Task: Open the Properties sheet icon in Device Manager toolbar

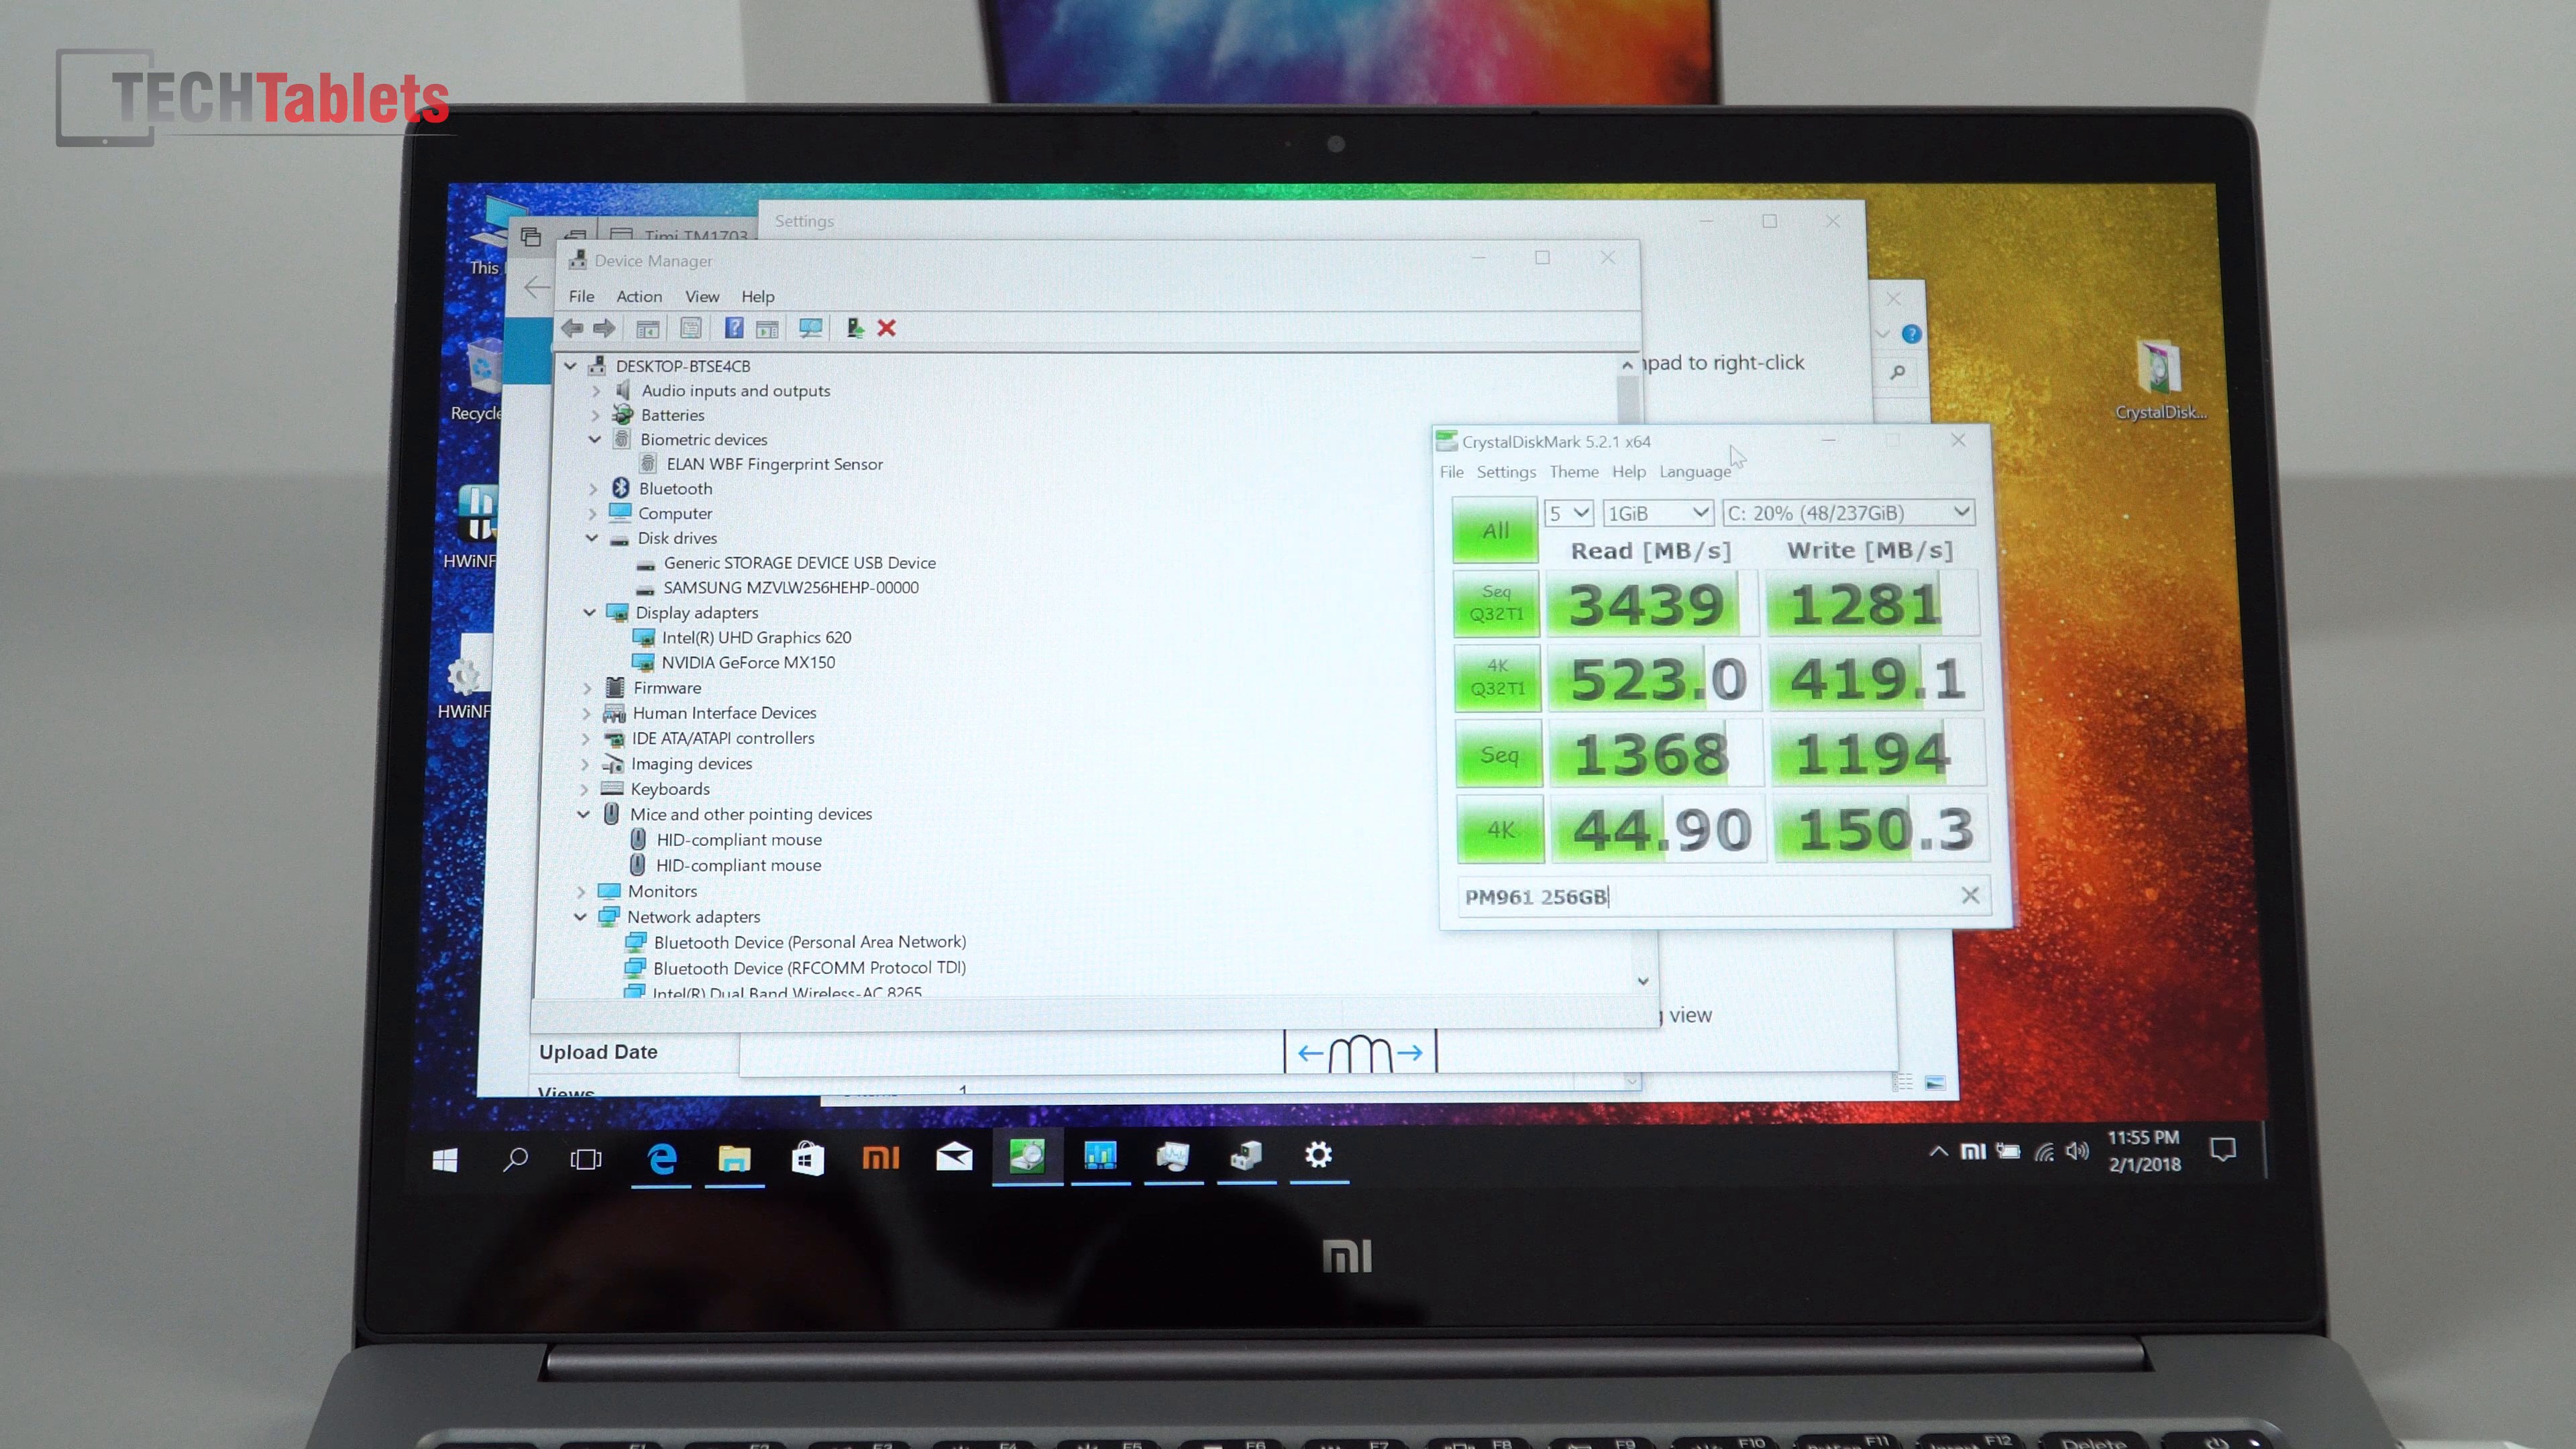Action: [x=691, y=328]
